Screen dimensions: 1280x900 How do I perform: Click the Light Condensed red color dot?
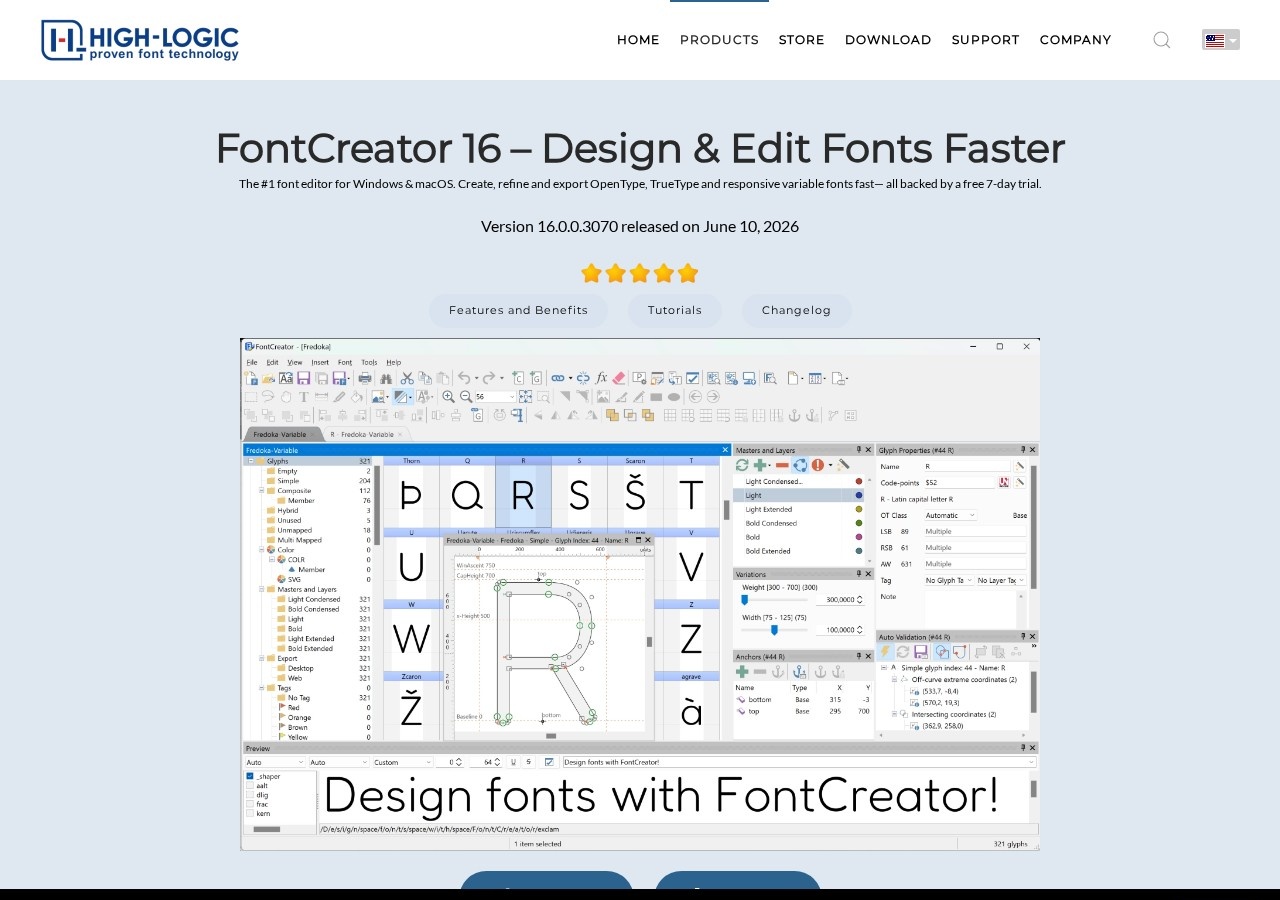859,481
